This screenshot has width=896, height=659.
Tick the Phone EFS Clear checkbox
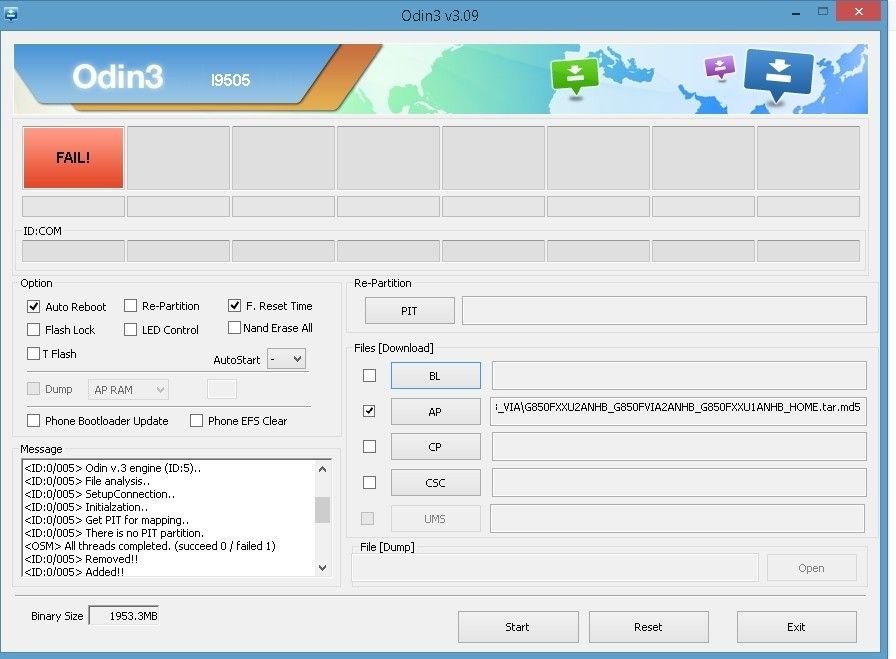[x=197, y=421]
